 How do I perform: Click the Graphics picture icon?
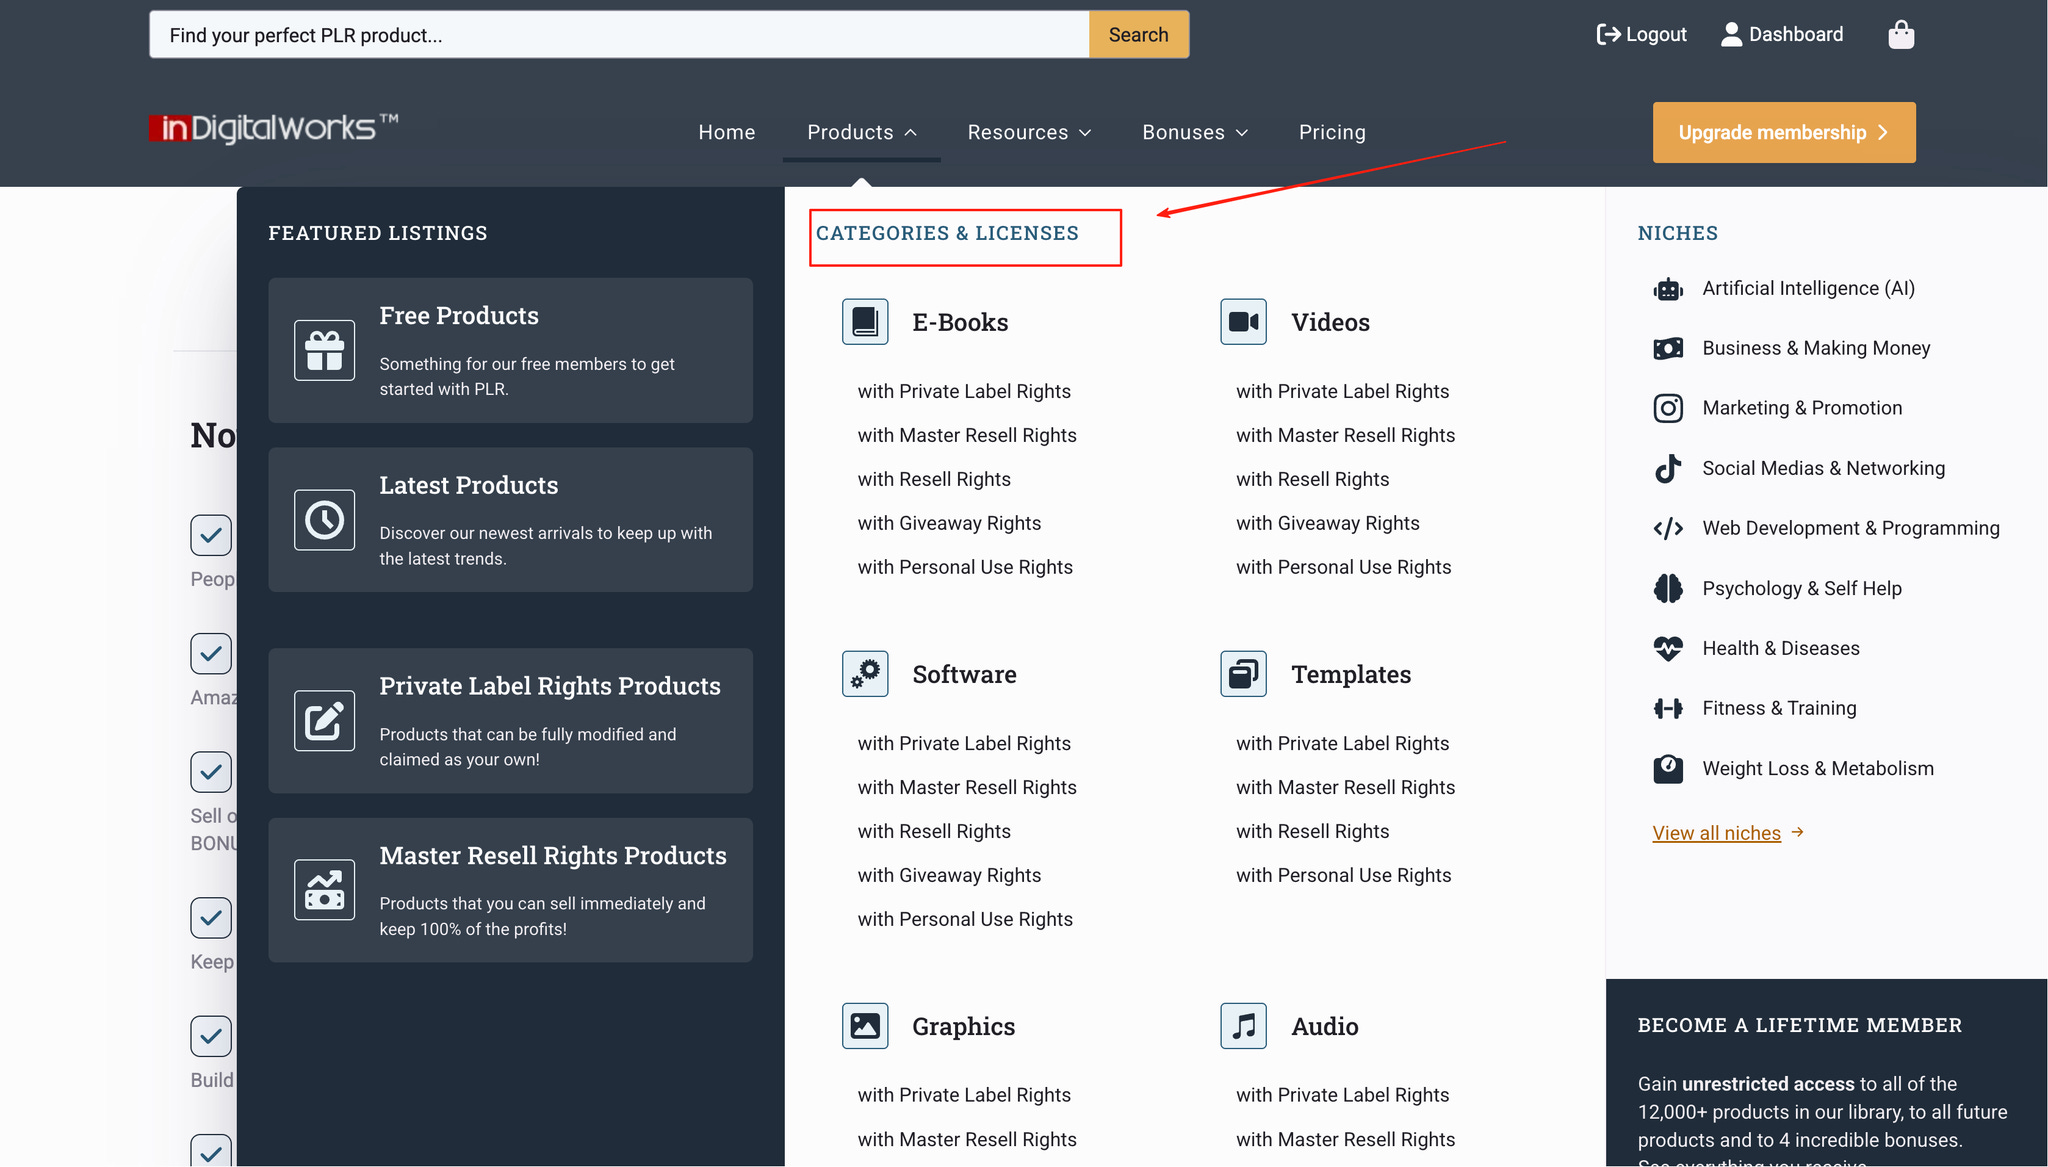pos(865,1026)
